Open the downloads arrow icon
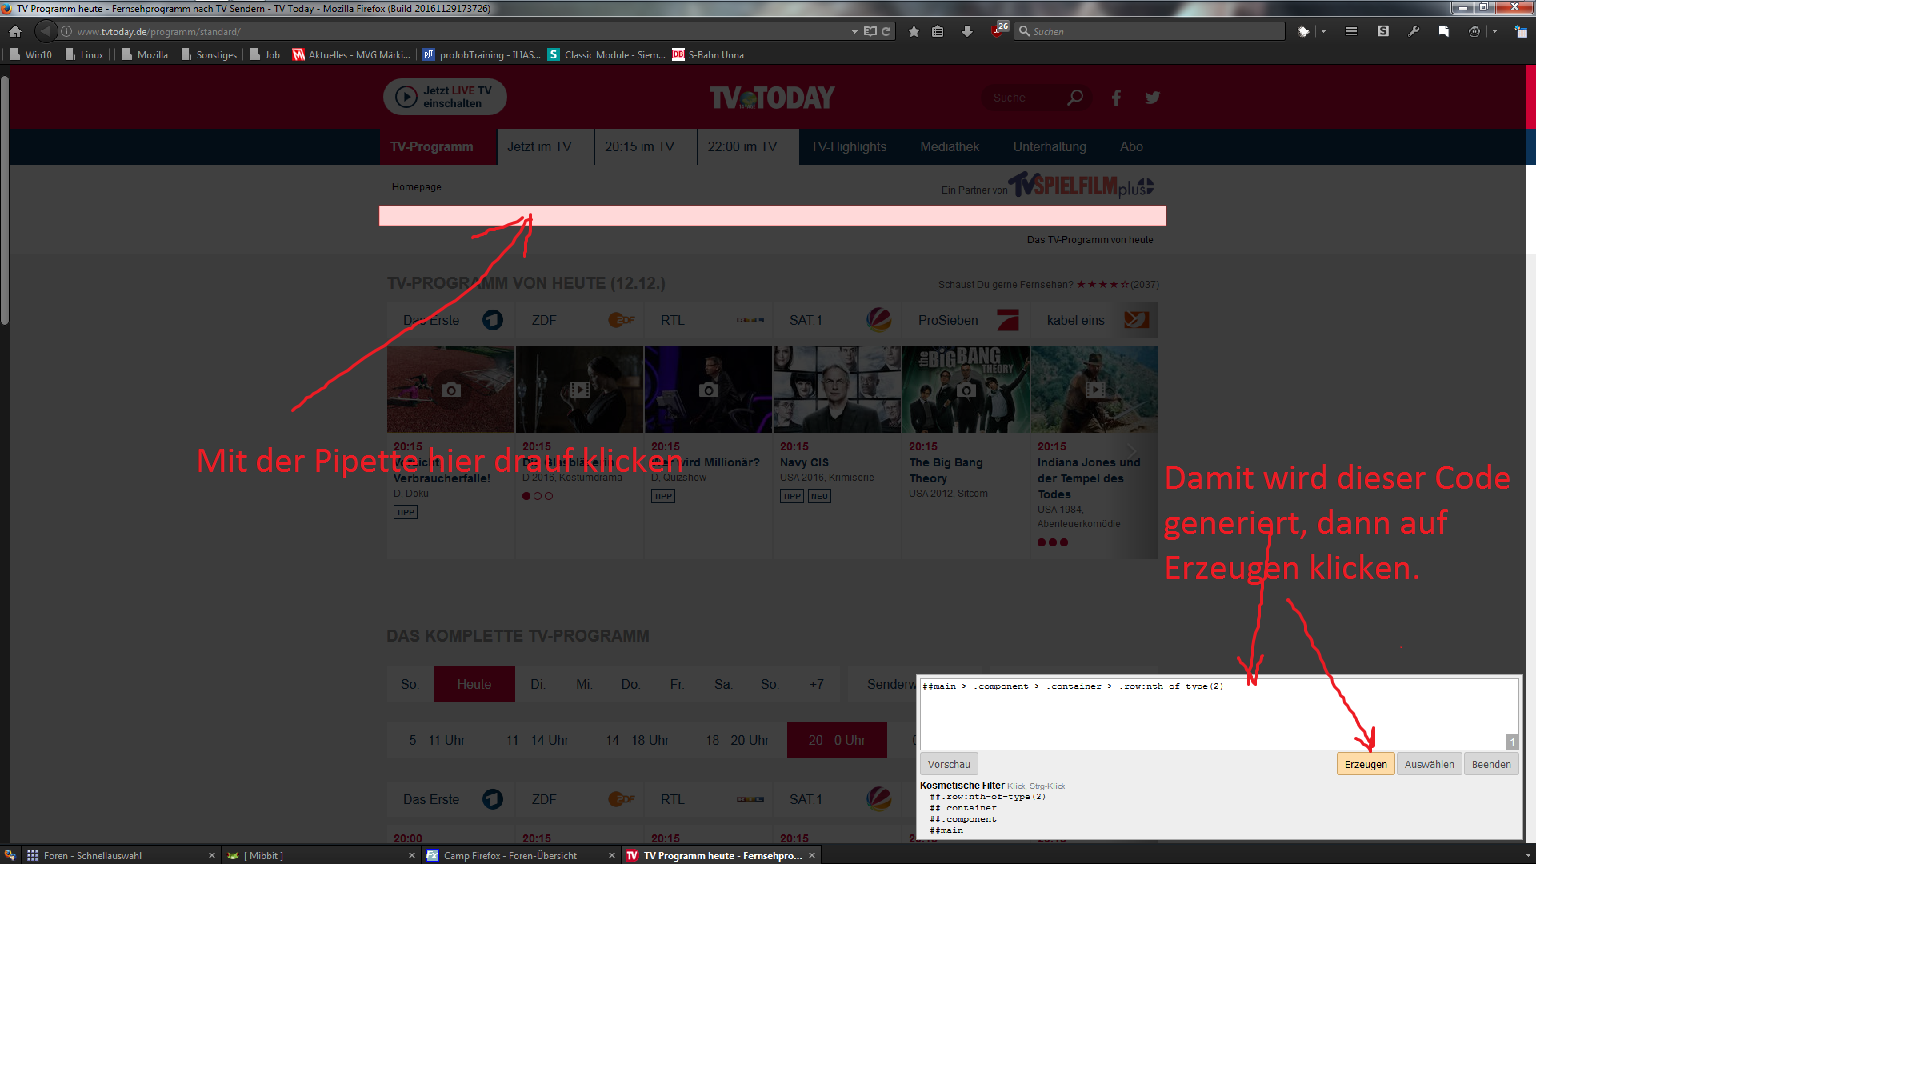This screenshot has width=1920, height=1080. pos(967,31)
